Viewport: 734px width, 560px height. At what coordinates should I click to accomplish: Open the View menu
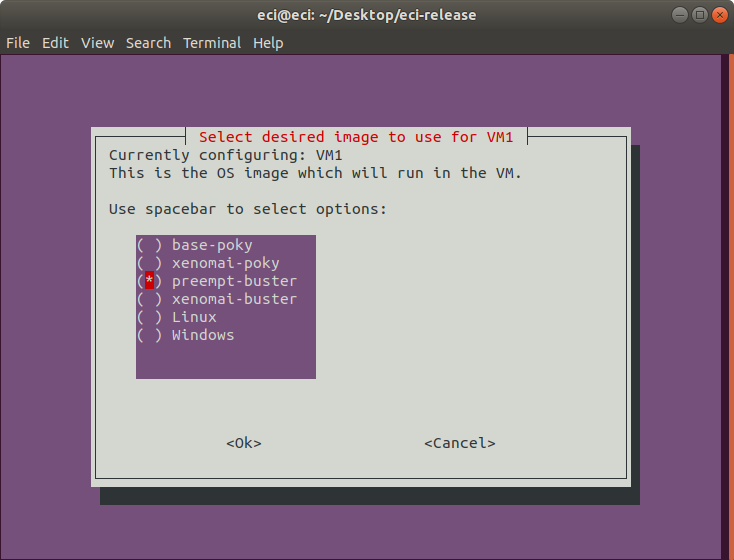pos(97,43)
